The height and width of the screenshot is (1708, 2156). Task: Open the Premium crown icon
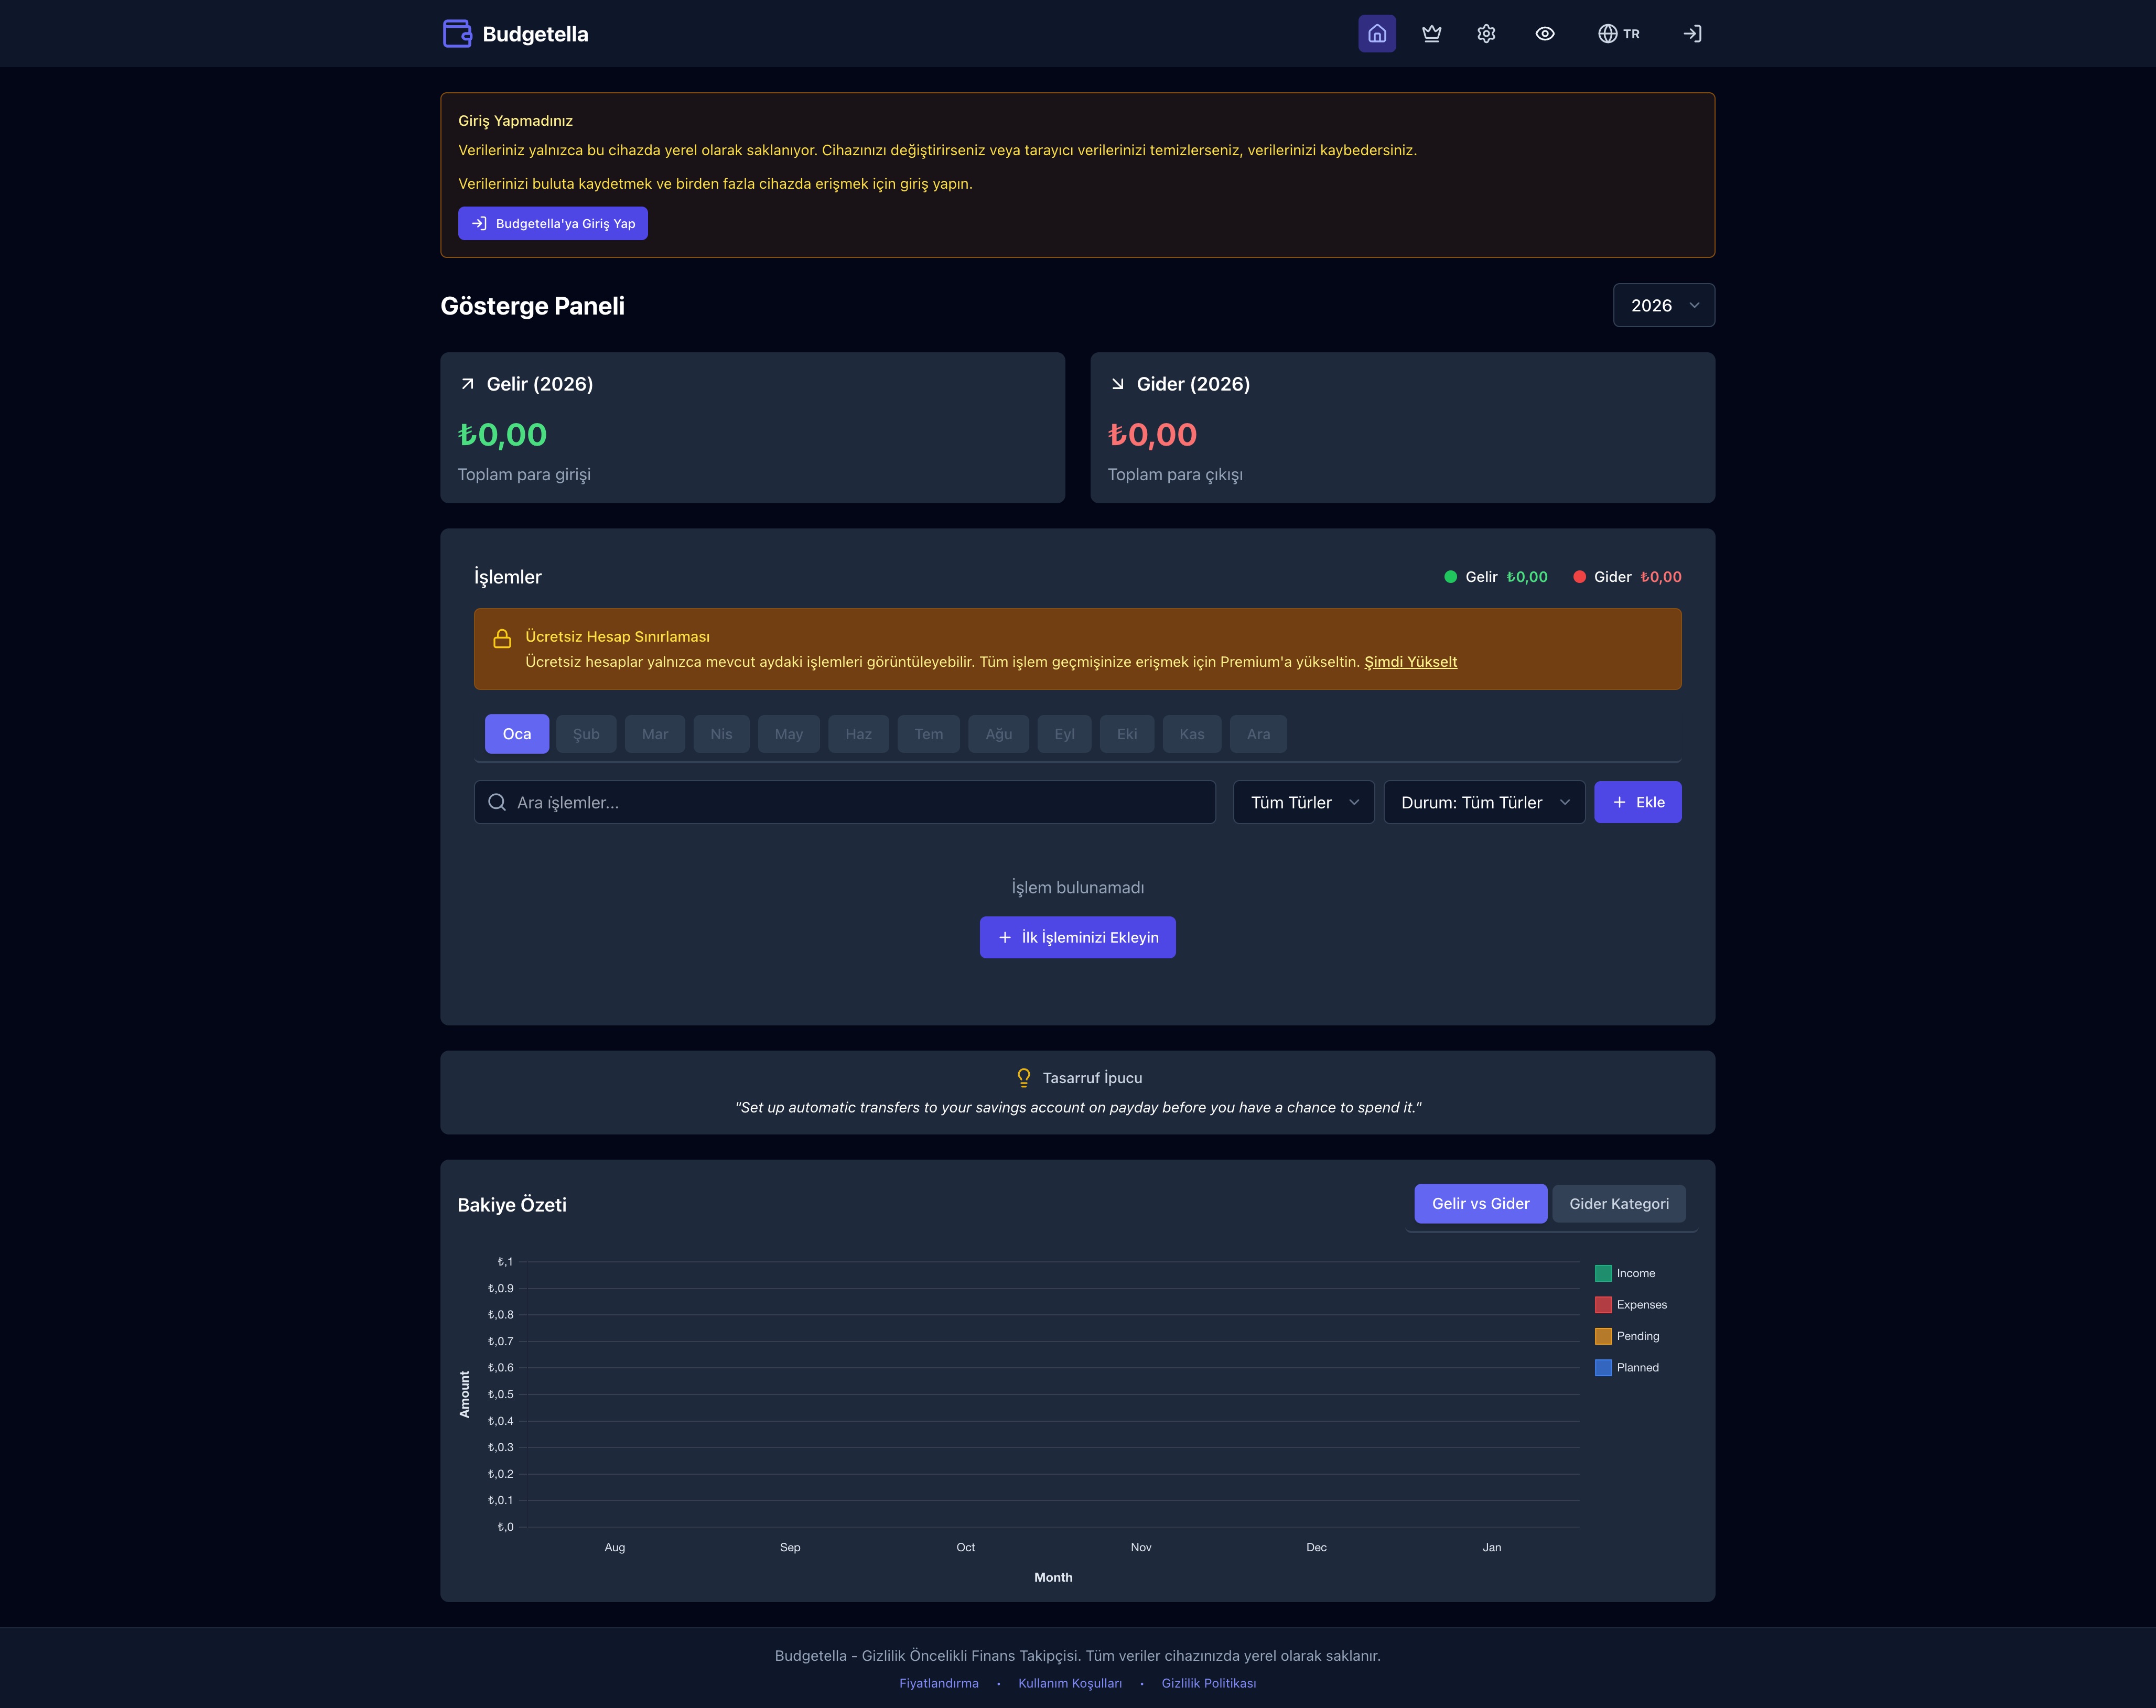click(x=1432, y=34)
